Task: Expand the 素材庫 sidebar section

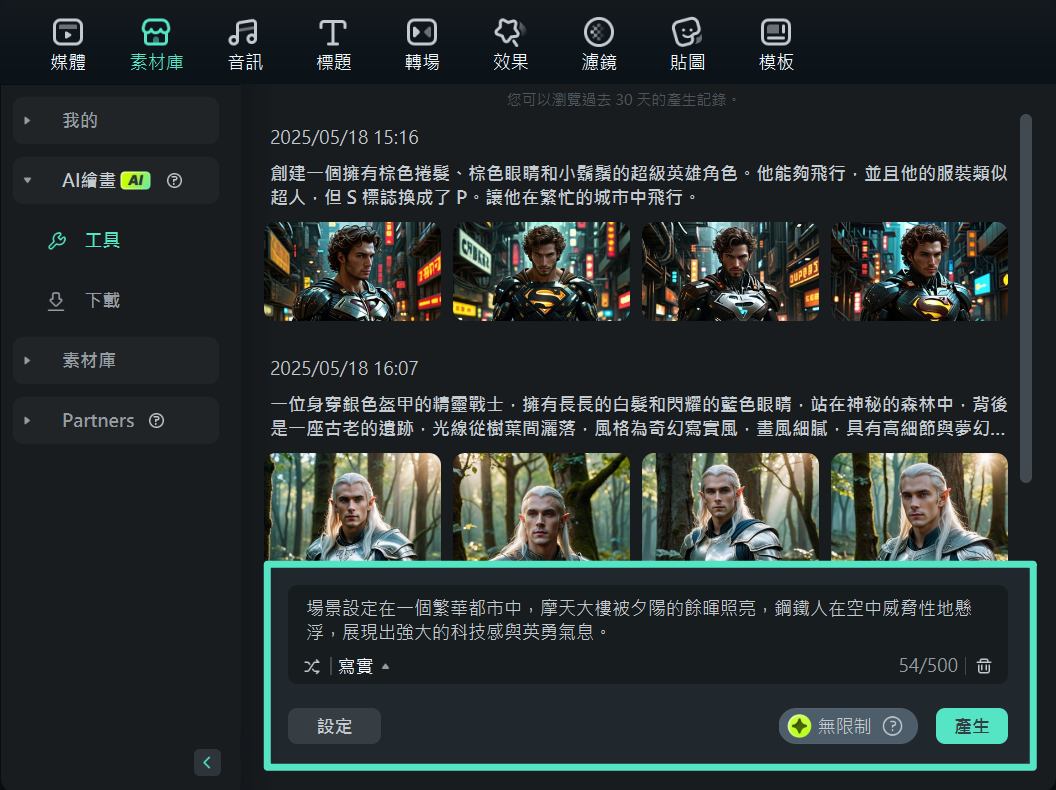Action: (116, 360)
